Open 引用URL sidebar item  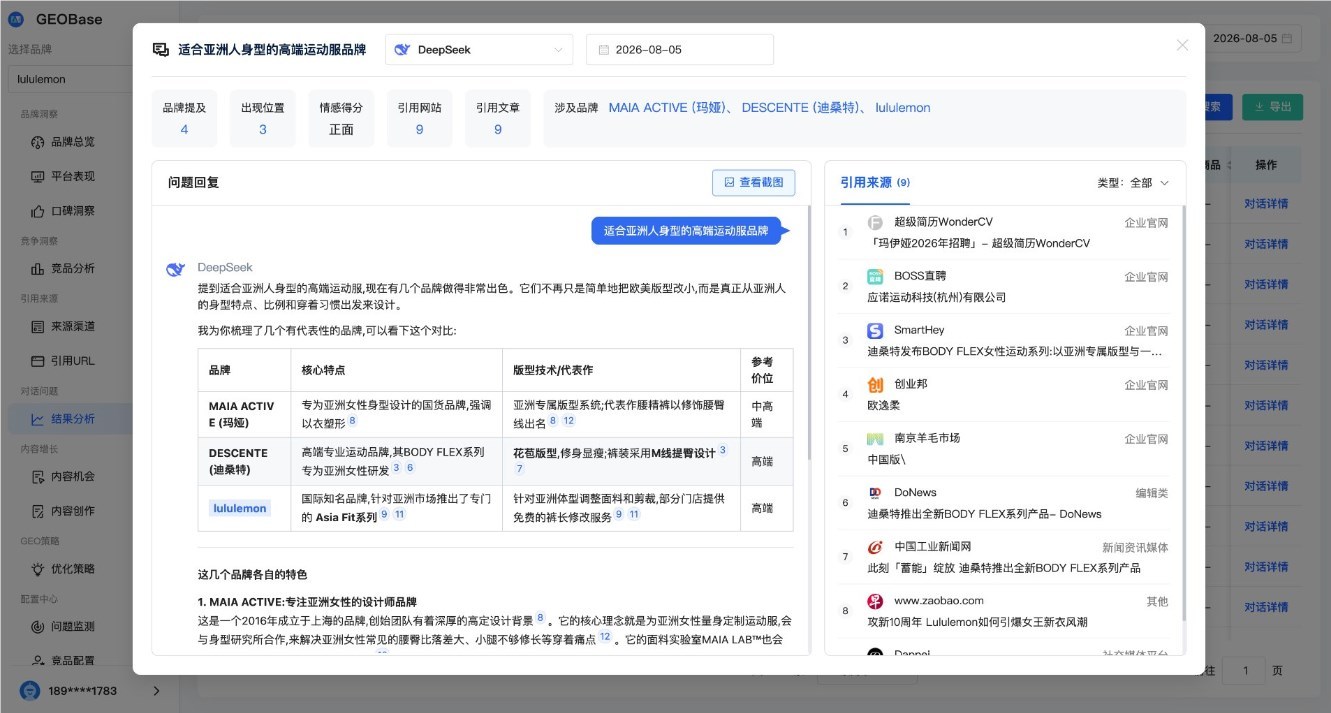coord(72,360)
